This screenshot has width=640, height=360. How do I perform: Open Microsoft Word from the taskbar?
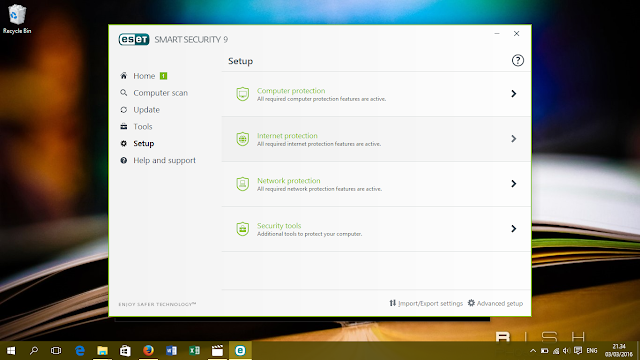[171, 351]
